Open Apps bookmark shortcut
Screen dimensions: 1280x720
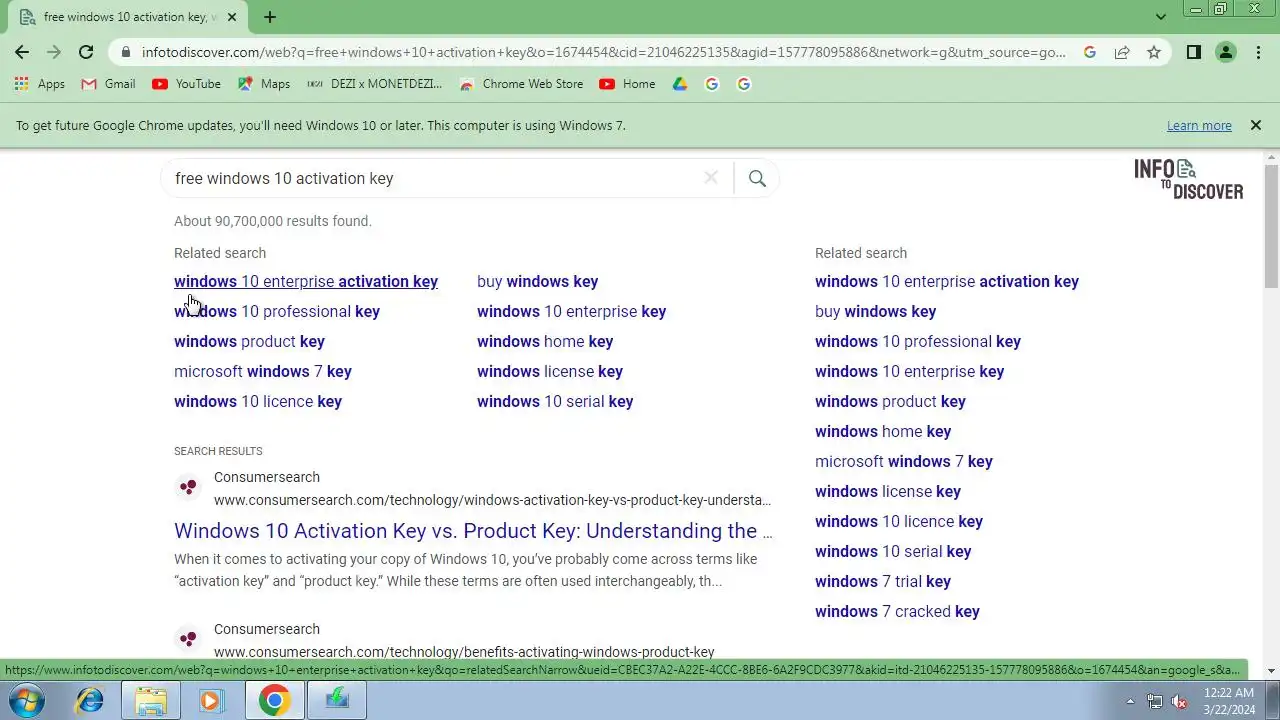(x=40, y=84)
